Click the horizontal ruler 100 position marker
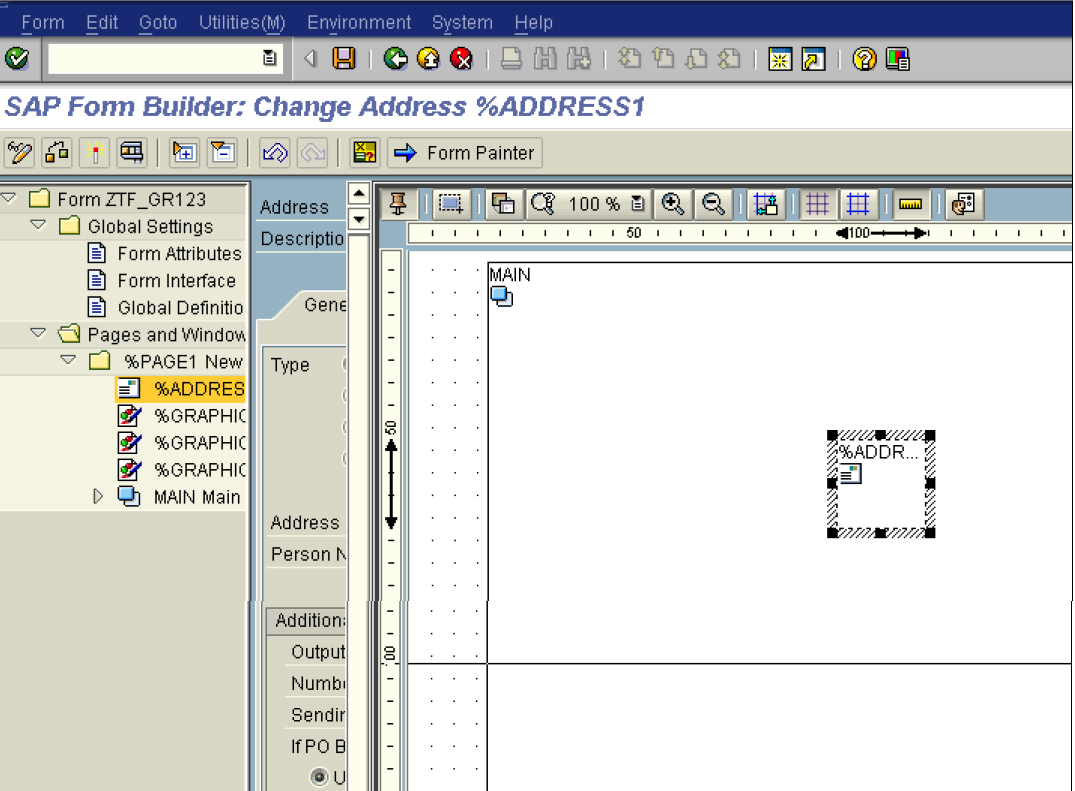The width and height of the screenshot is (1075, 791). click(x=882, y=233)
